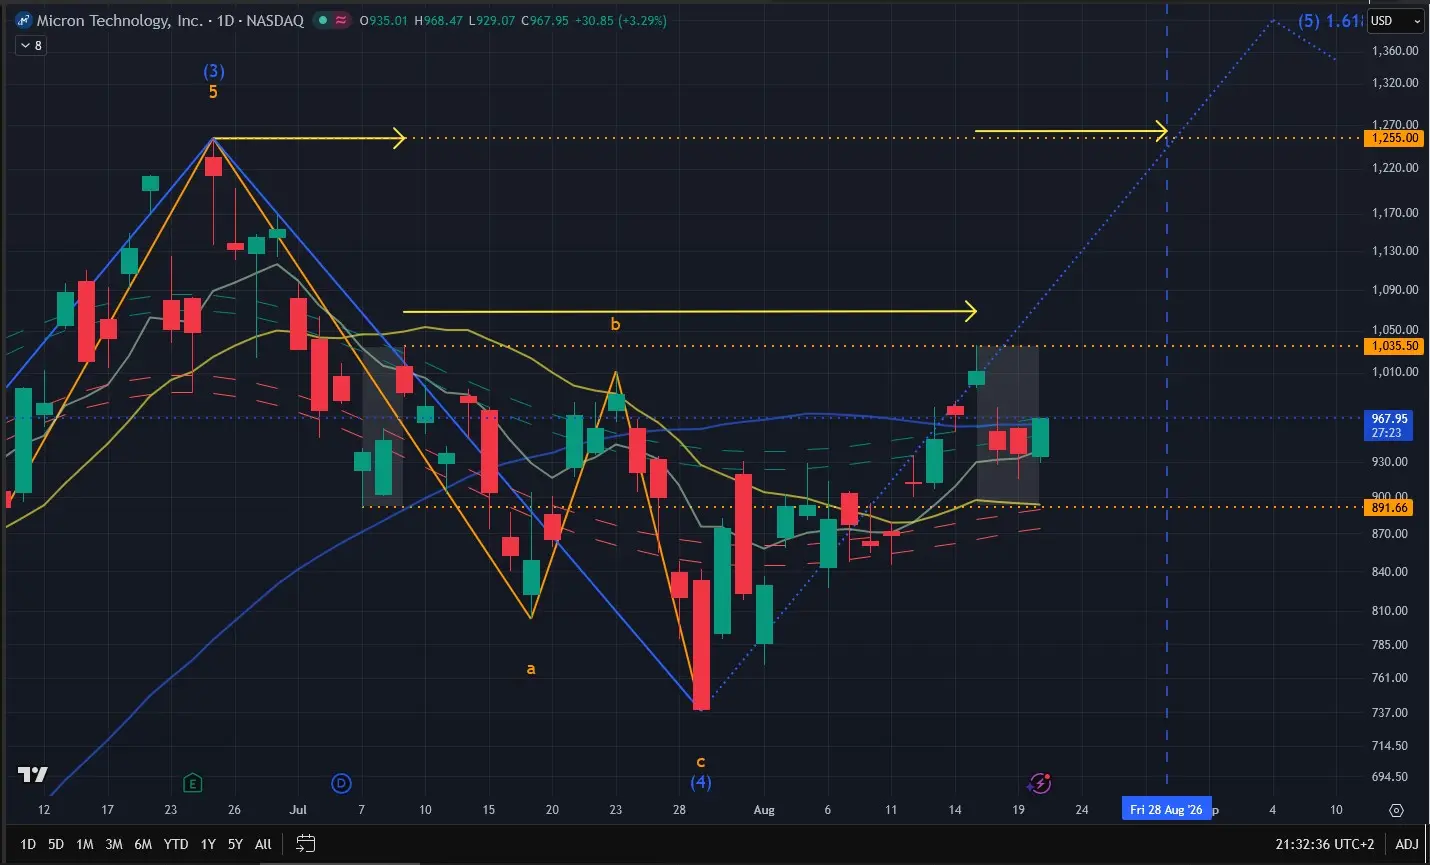Click the TradingView logo
The image size is (1430, 865).
click(33, 775)
